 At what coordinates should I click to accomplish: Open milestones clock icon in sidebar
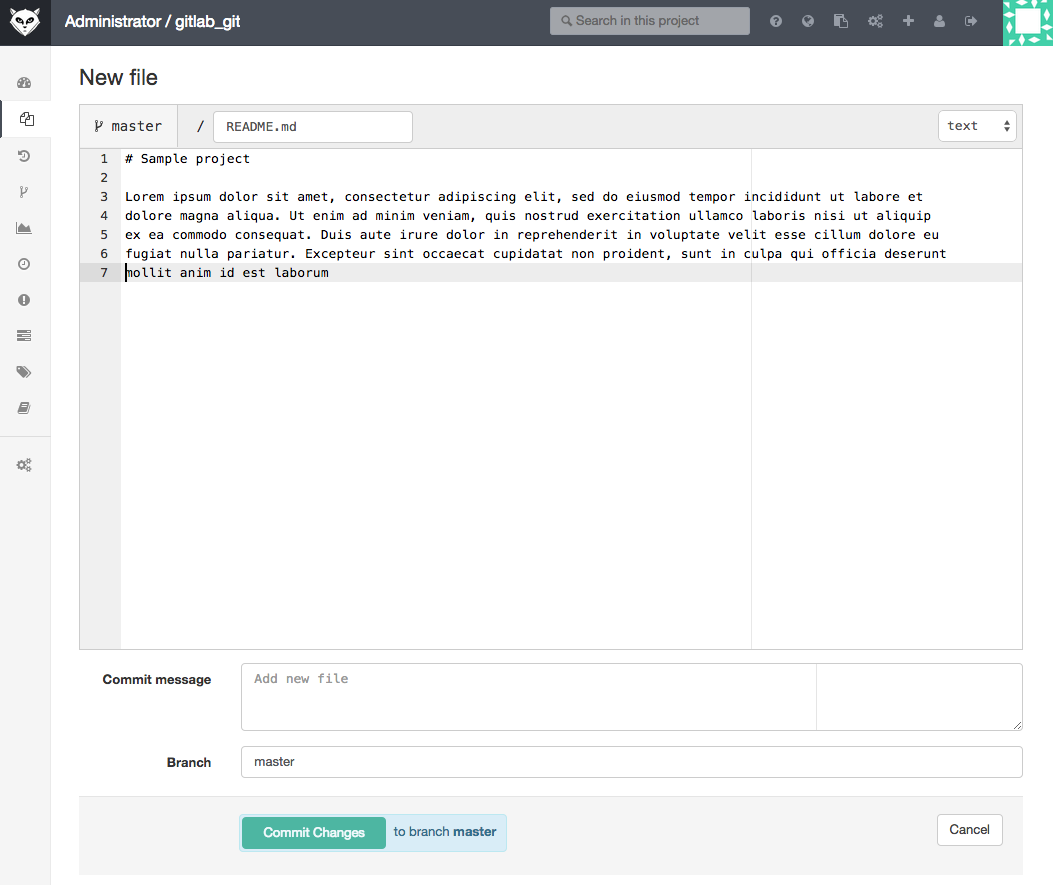tap(24, 264)
